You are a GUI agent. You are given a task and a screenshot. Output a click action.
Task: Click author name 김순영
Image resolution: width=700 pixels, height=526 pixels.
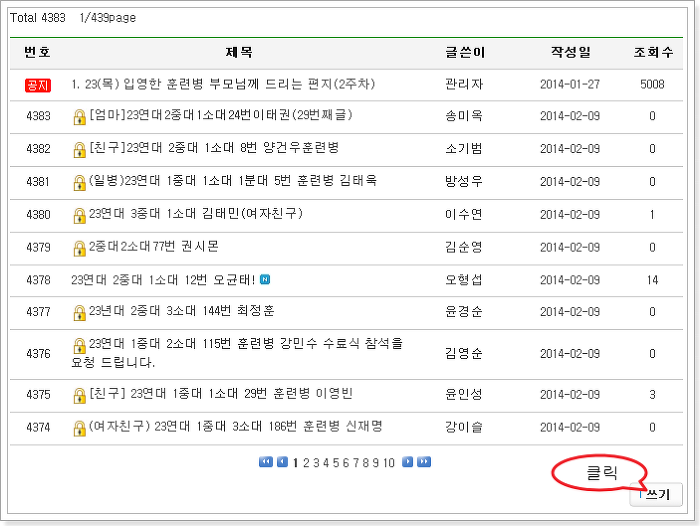point(464,247)
